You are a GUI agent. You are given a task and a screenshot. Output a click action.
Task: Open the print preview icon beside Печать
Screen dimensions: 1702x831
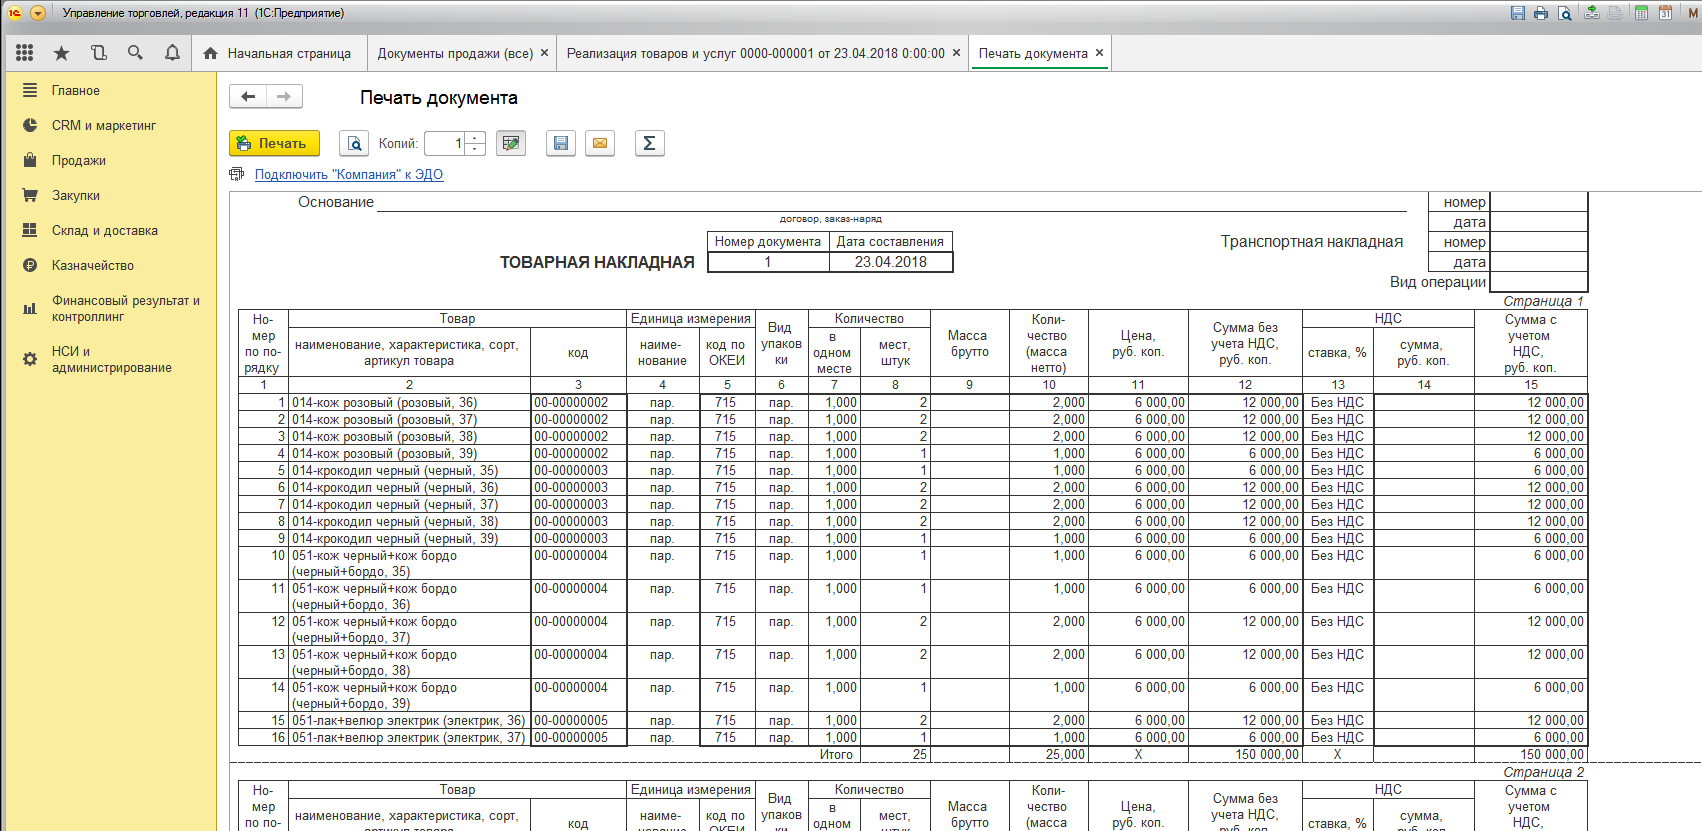point(354,144)
